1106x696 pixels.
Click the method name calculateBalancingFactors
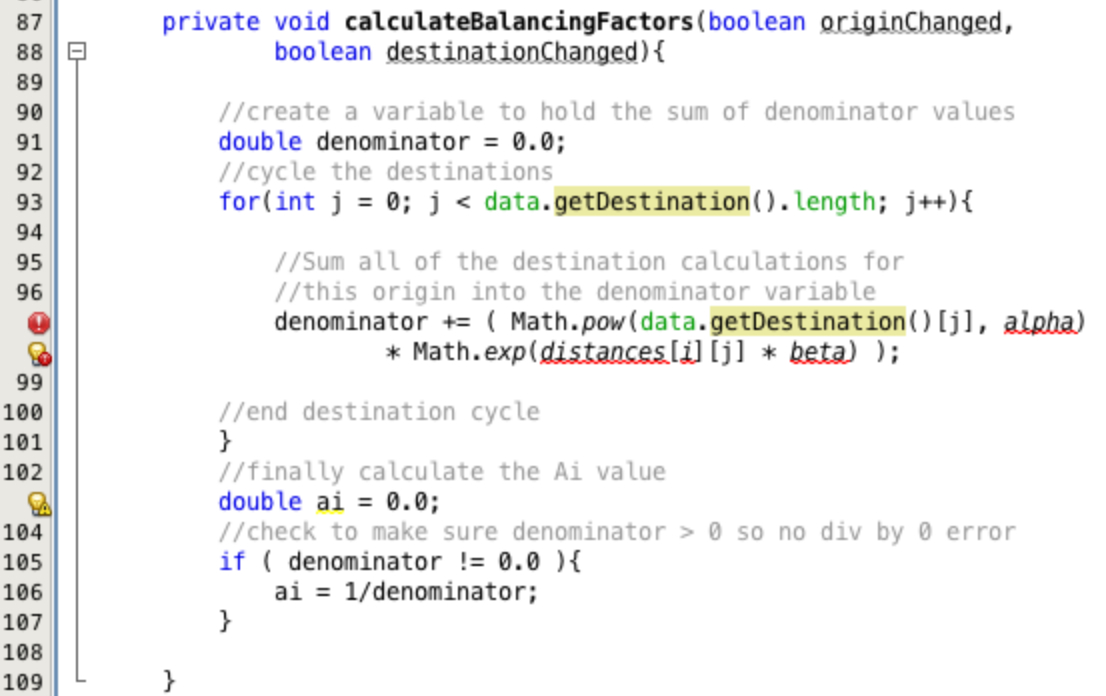tap(519, 22)
